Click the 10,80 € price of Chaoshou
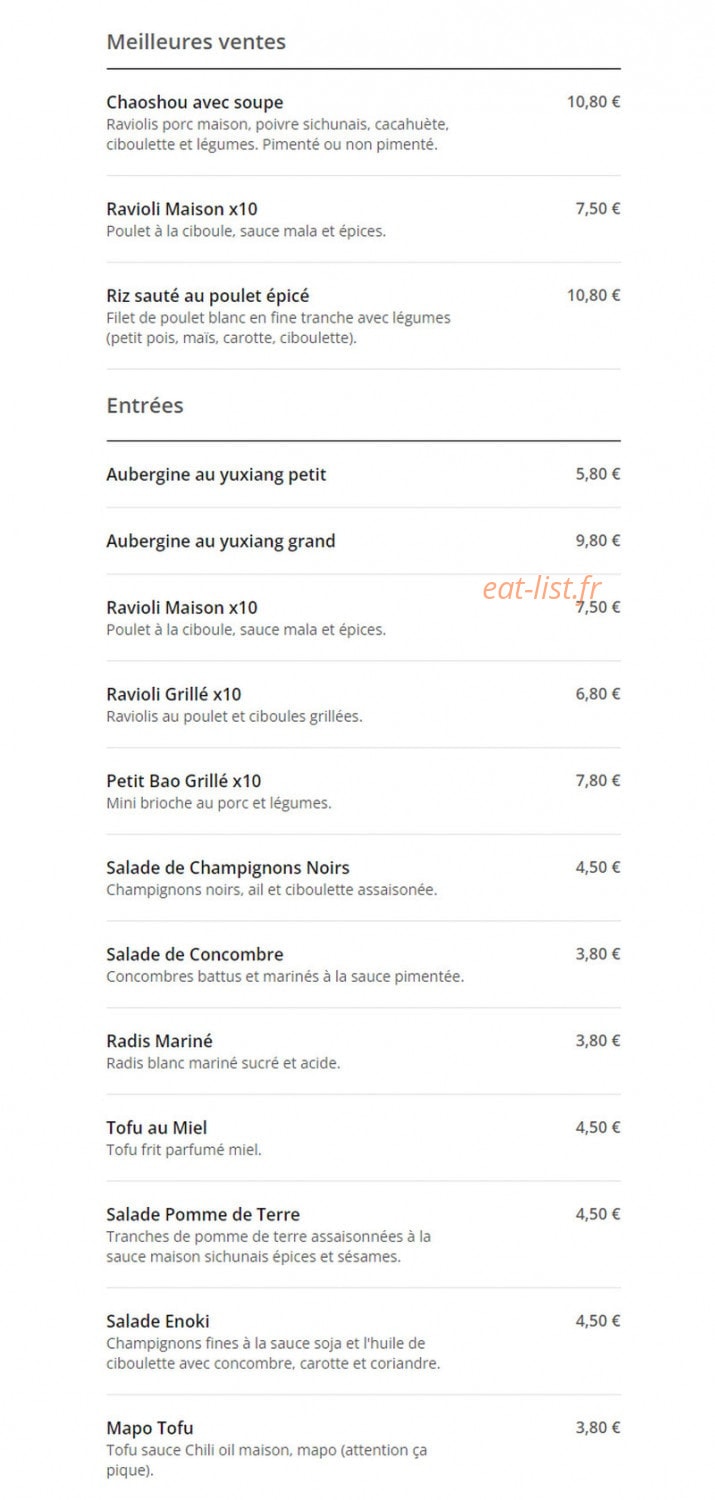715x1500 pixels. pyautogui.click(x=594, y=101)
